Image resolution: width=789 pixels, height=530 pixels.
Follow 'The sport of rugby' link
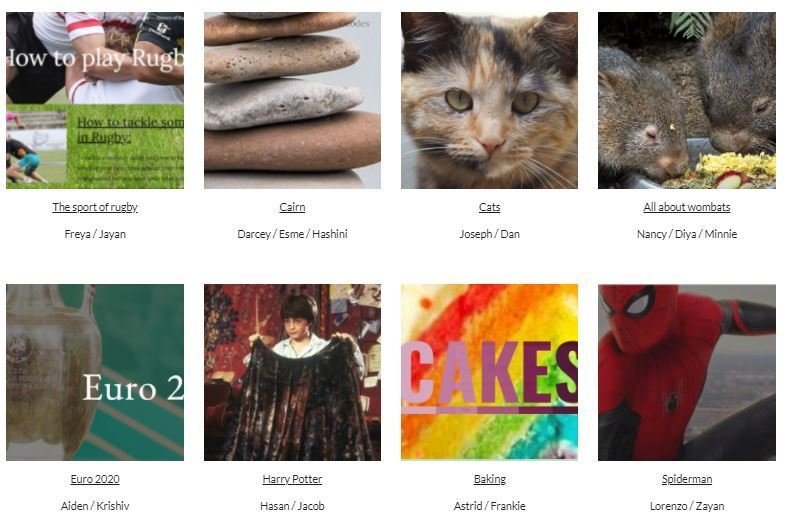click(x=95, y=207)
